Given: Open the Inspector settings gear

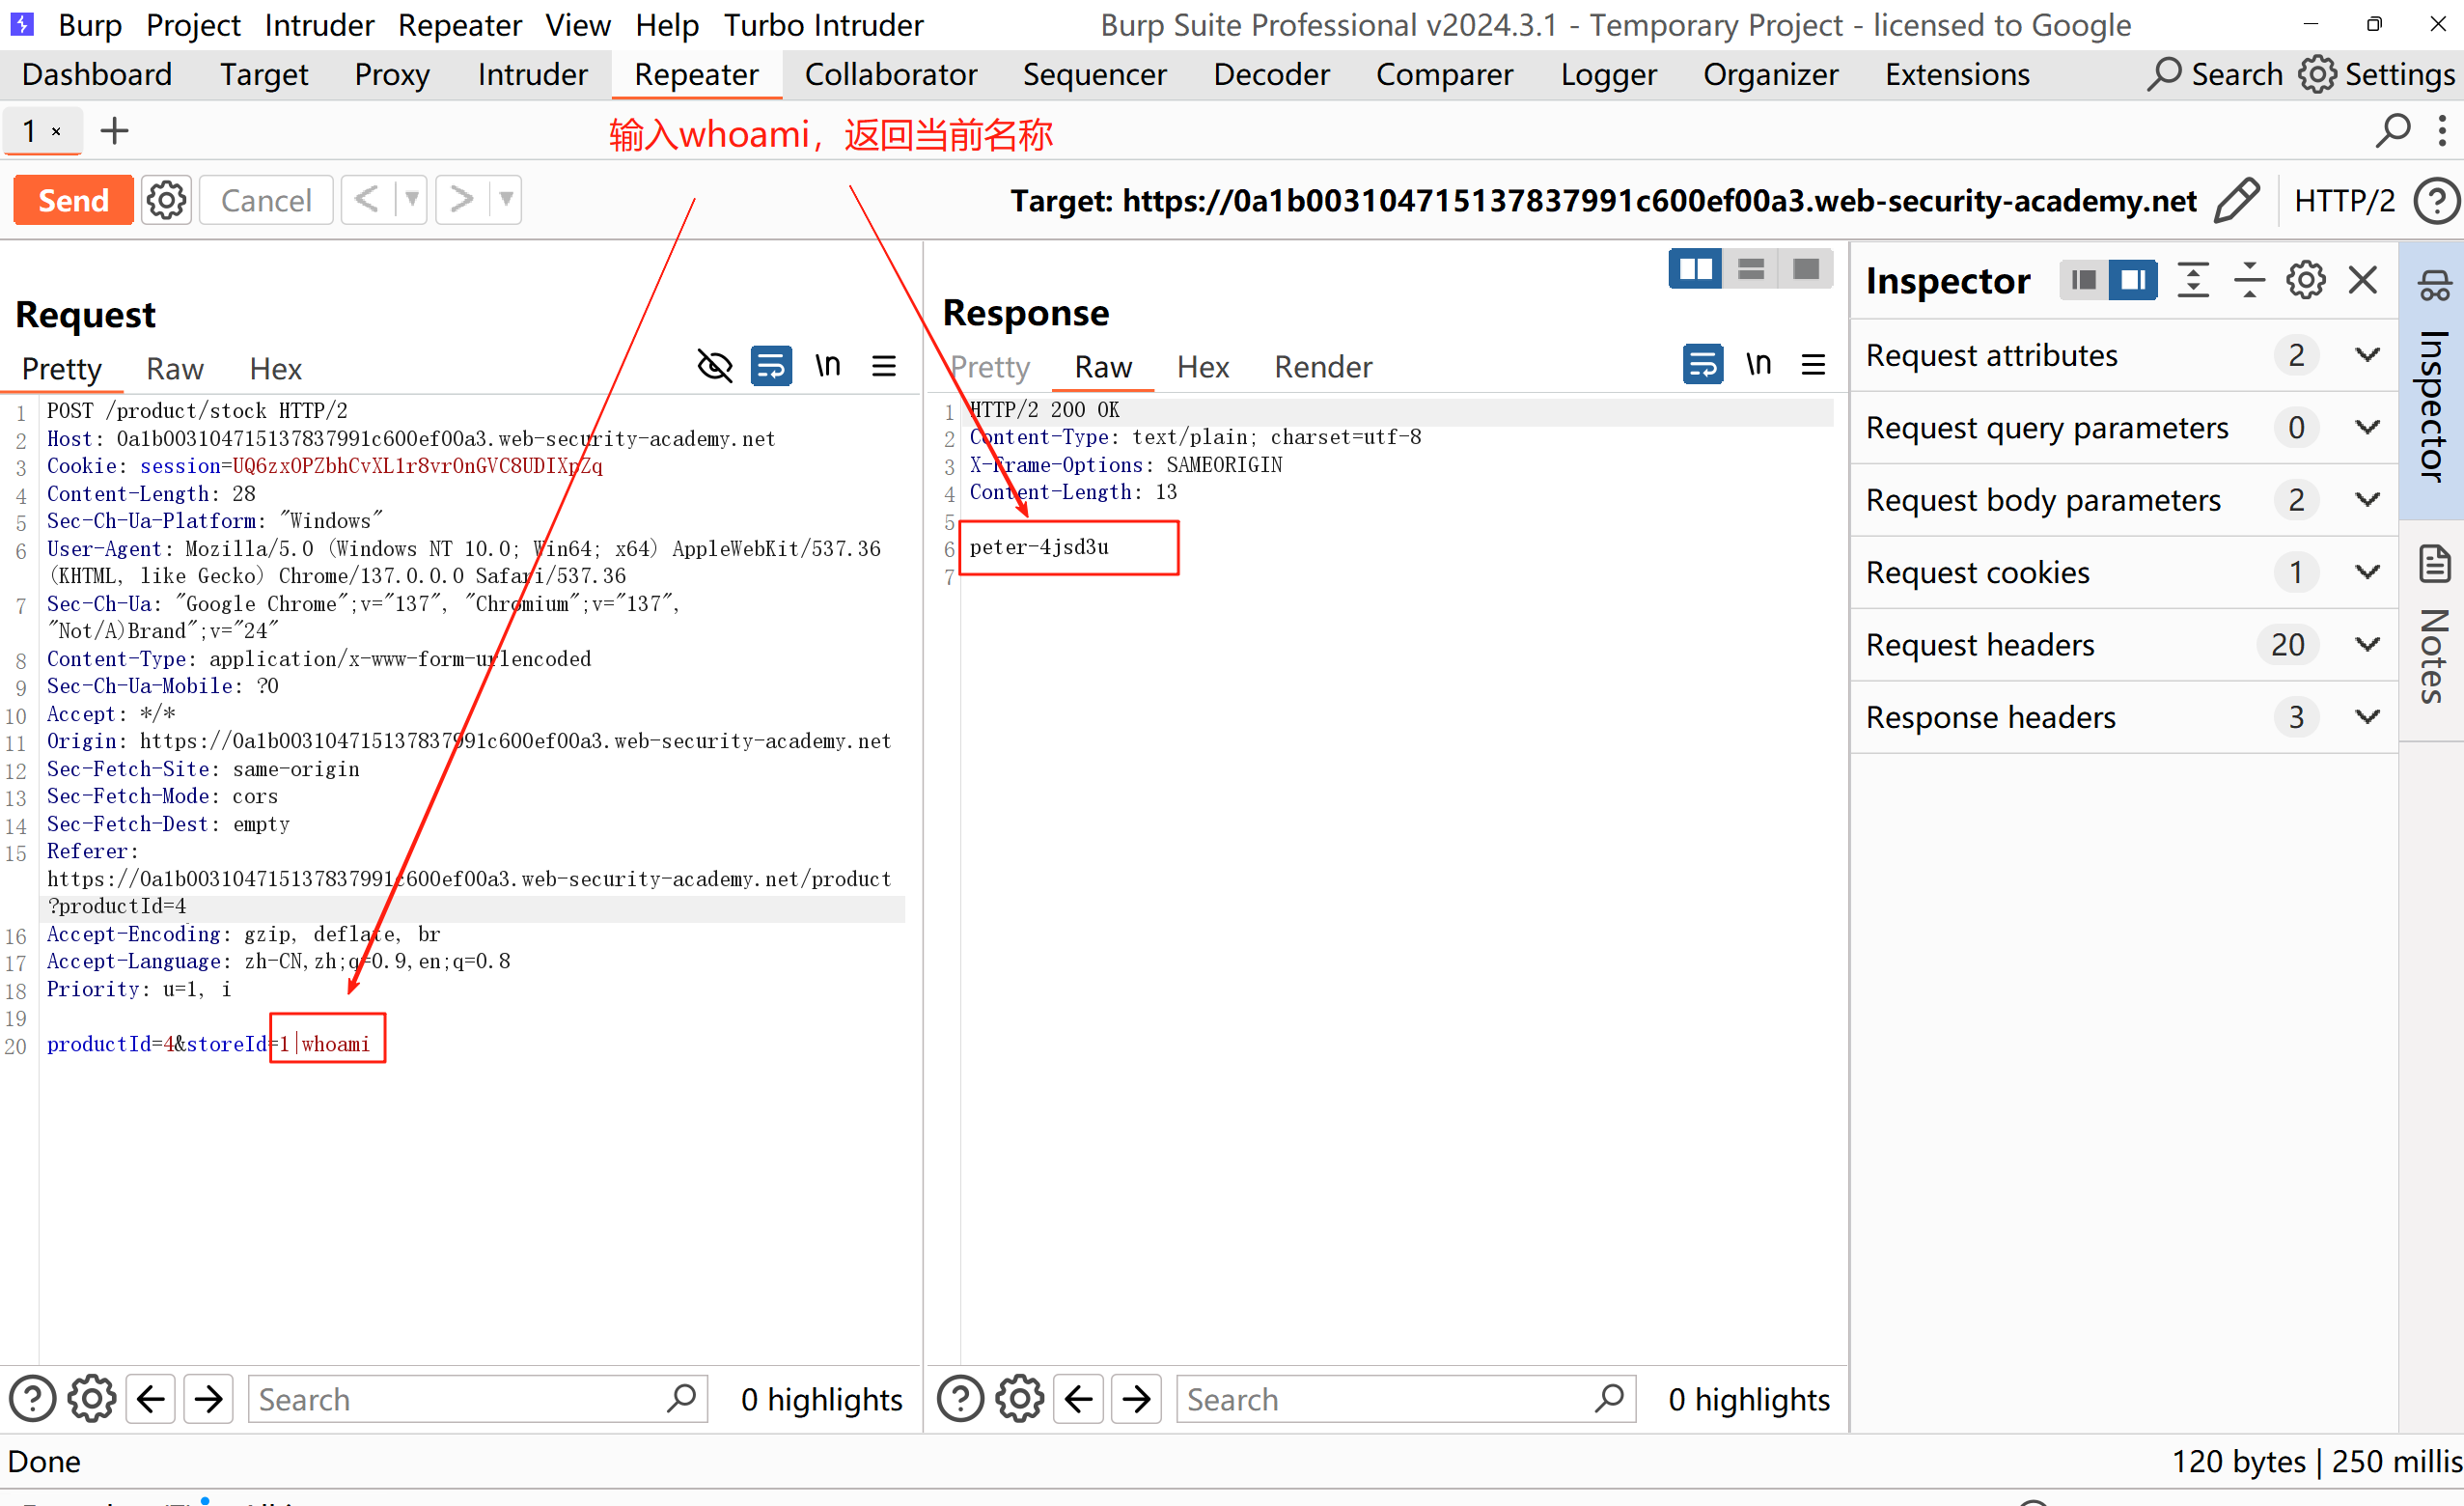Looking at the screenshot, I should (2305, 280).
